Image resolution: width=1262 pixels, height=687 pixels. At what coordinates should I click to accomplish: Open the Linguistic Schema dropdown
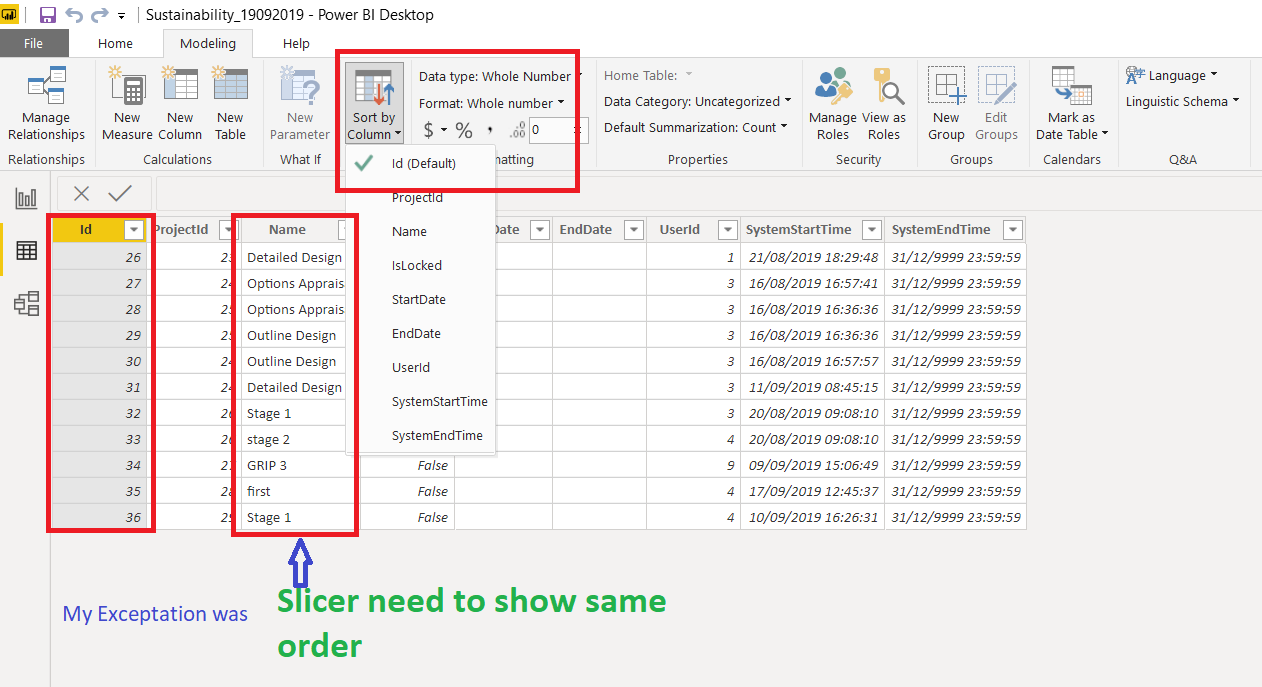tap(1182, 101)
